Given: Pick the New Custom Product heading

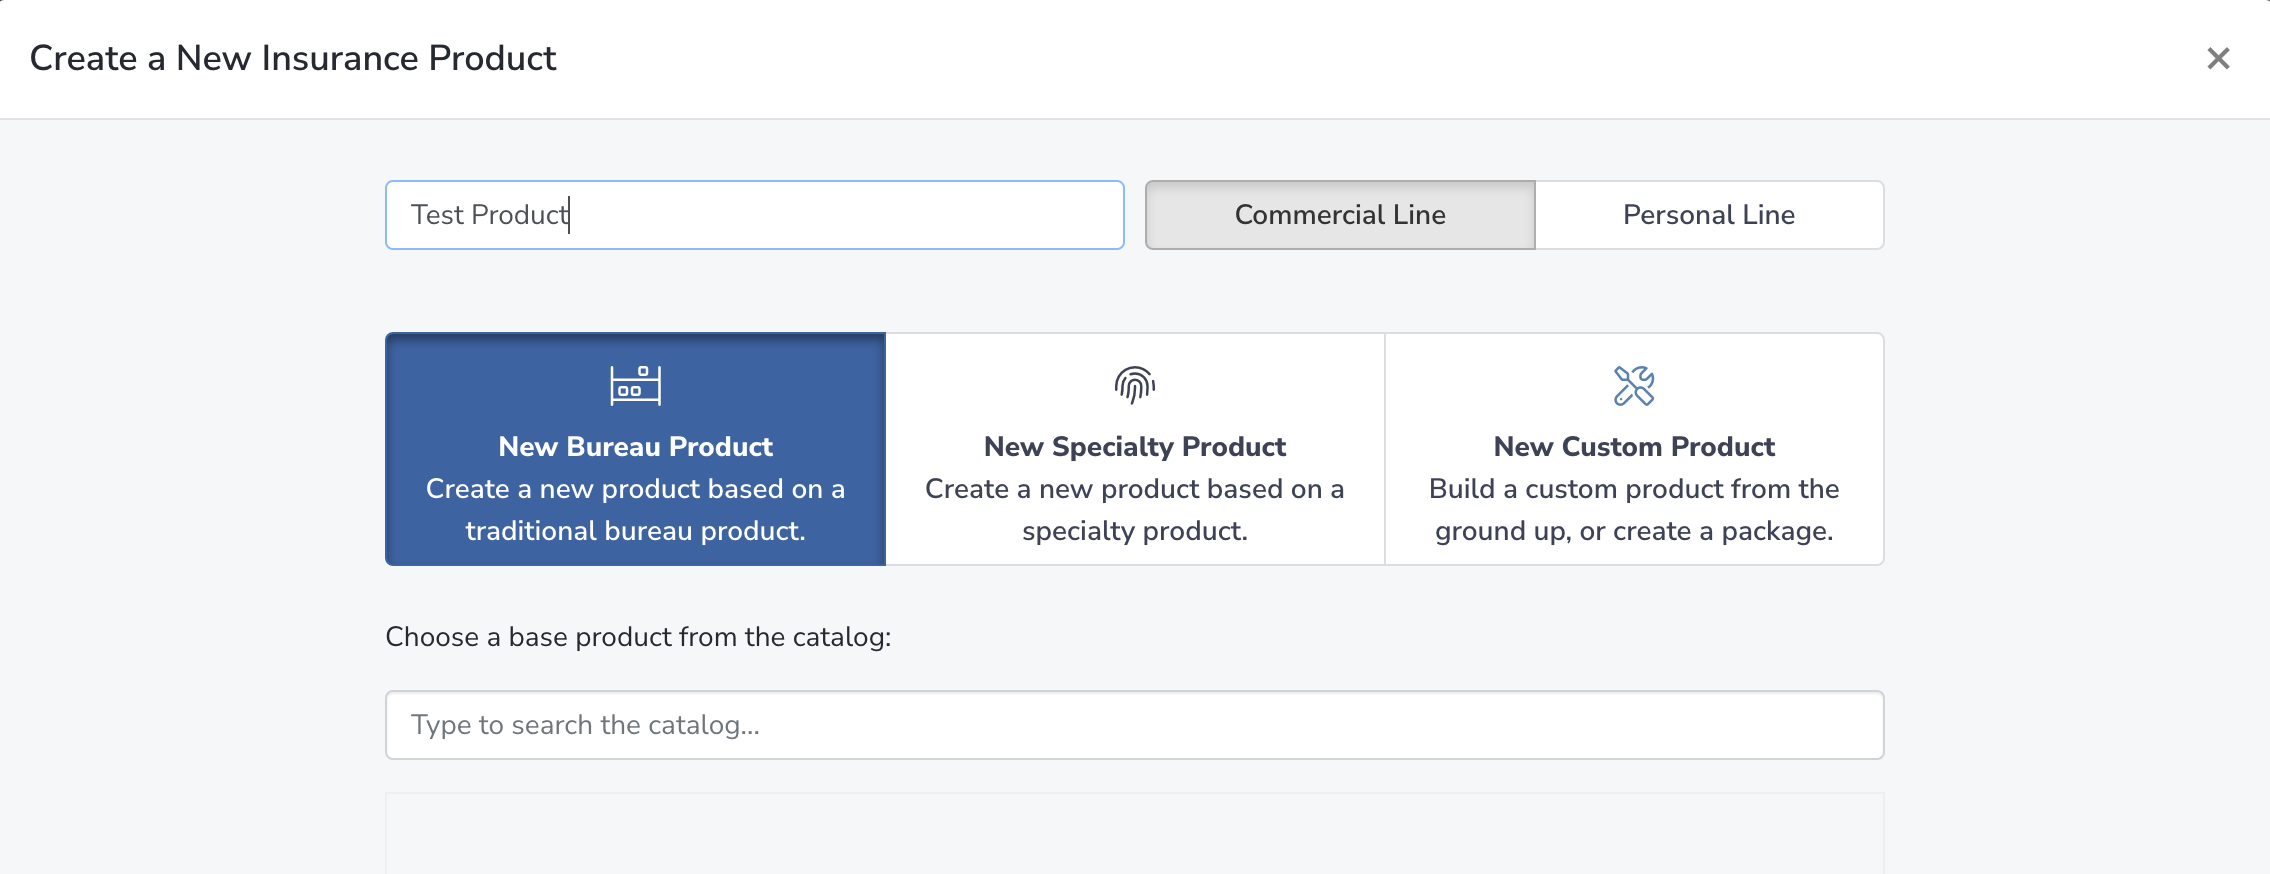Looking at the screenshot, I should (1634, 447).
